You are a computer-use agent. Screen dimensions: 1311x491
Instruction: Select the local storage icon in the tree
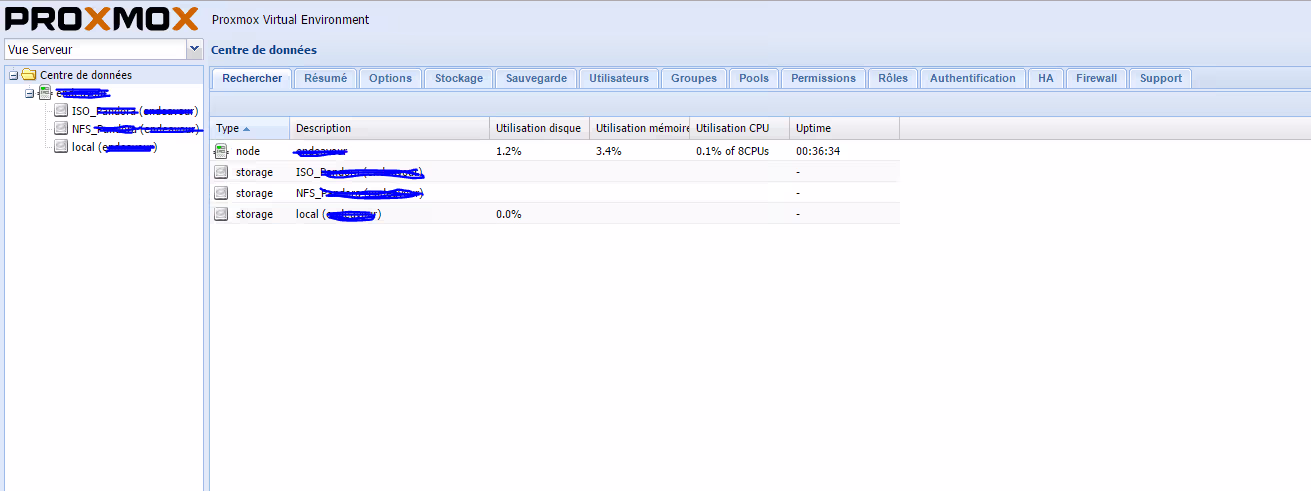click(x=61, y=147)
